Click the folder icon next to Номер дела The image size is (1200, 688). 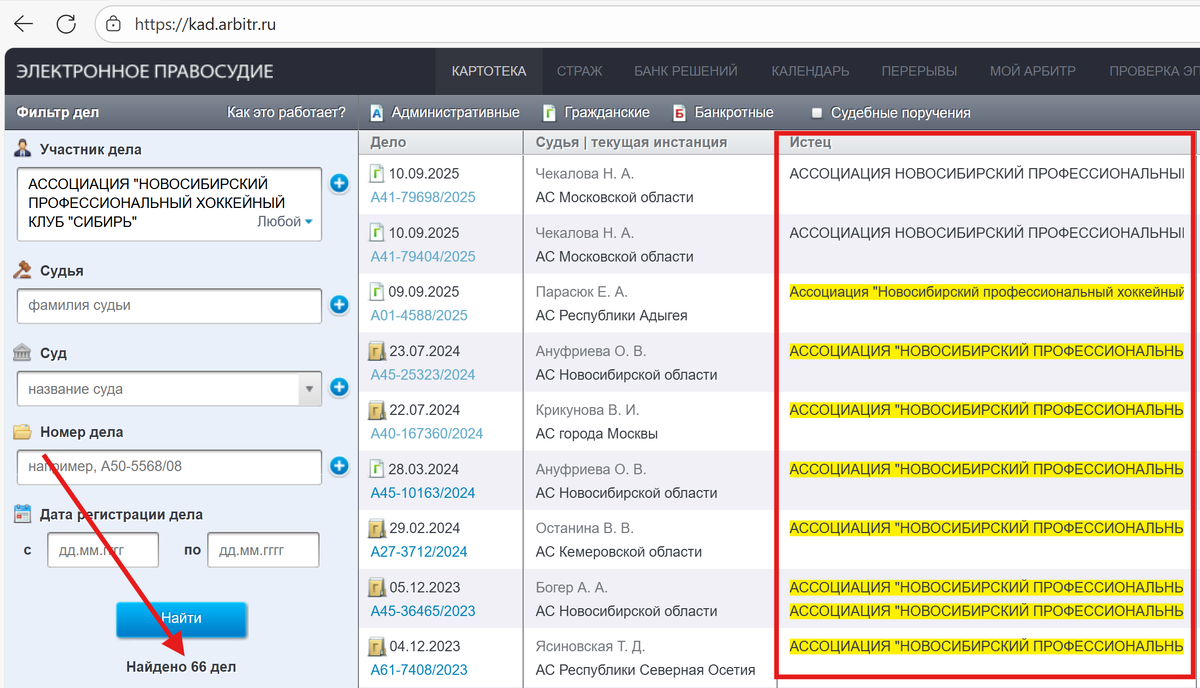(x=23, y=432)
